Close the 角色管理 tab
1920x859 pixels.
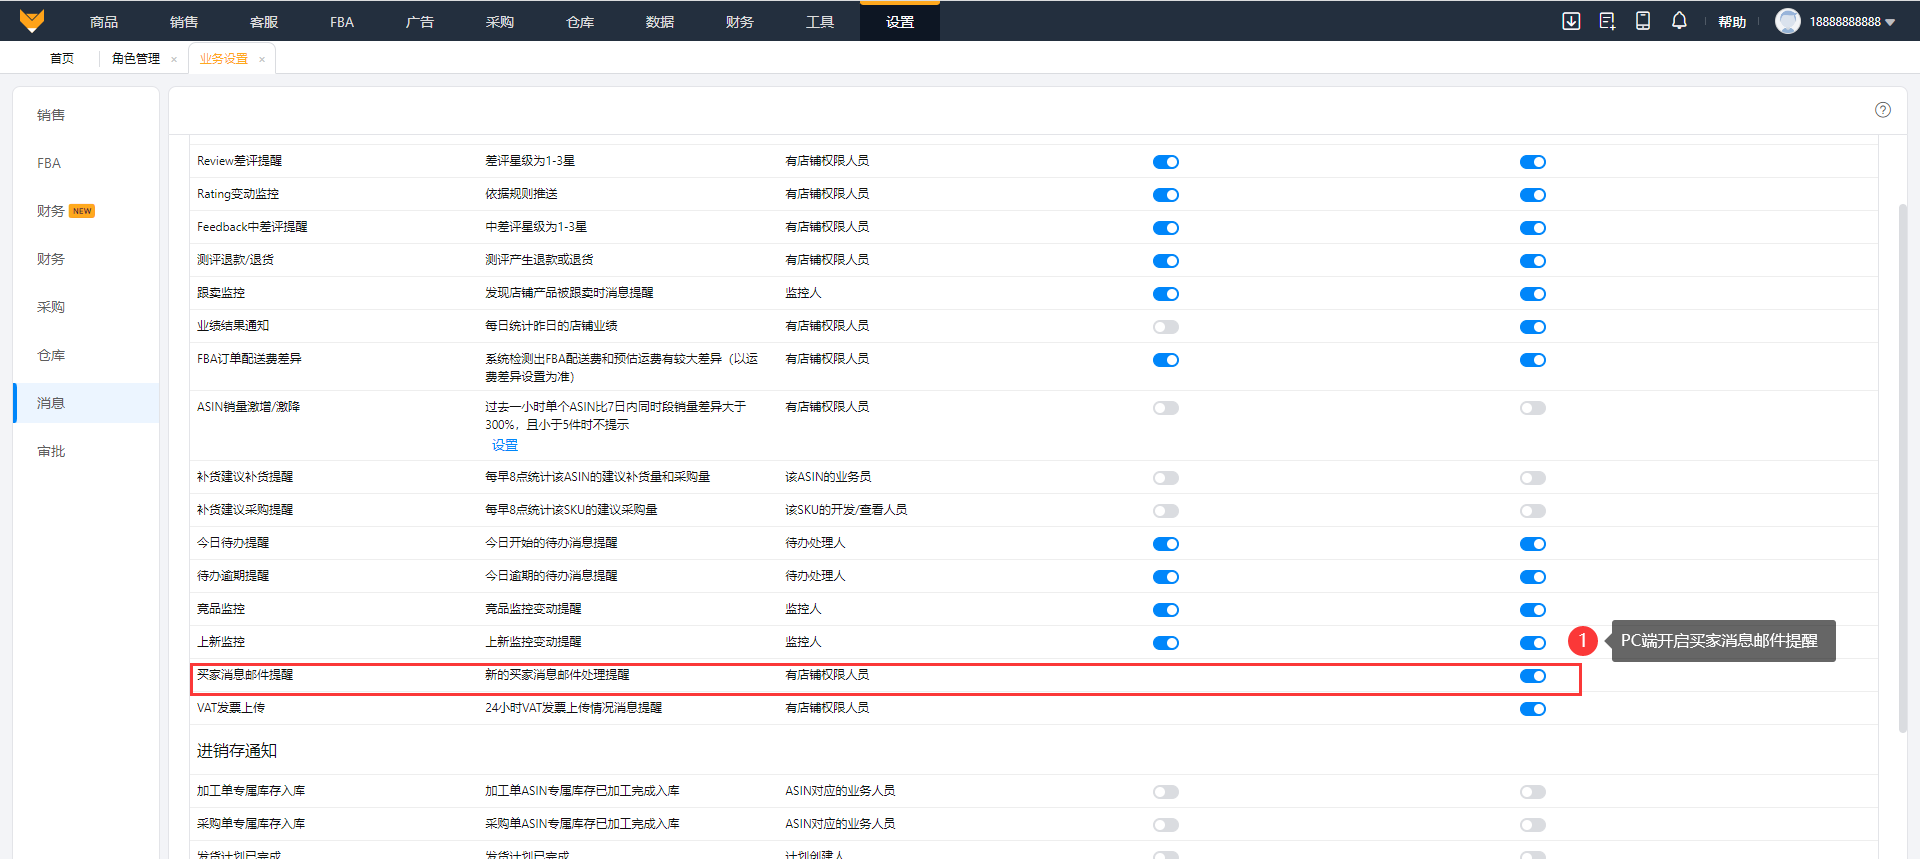click(x=174, y=60)
